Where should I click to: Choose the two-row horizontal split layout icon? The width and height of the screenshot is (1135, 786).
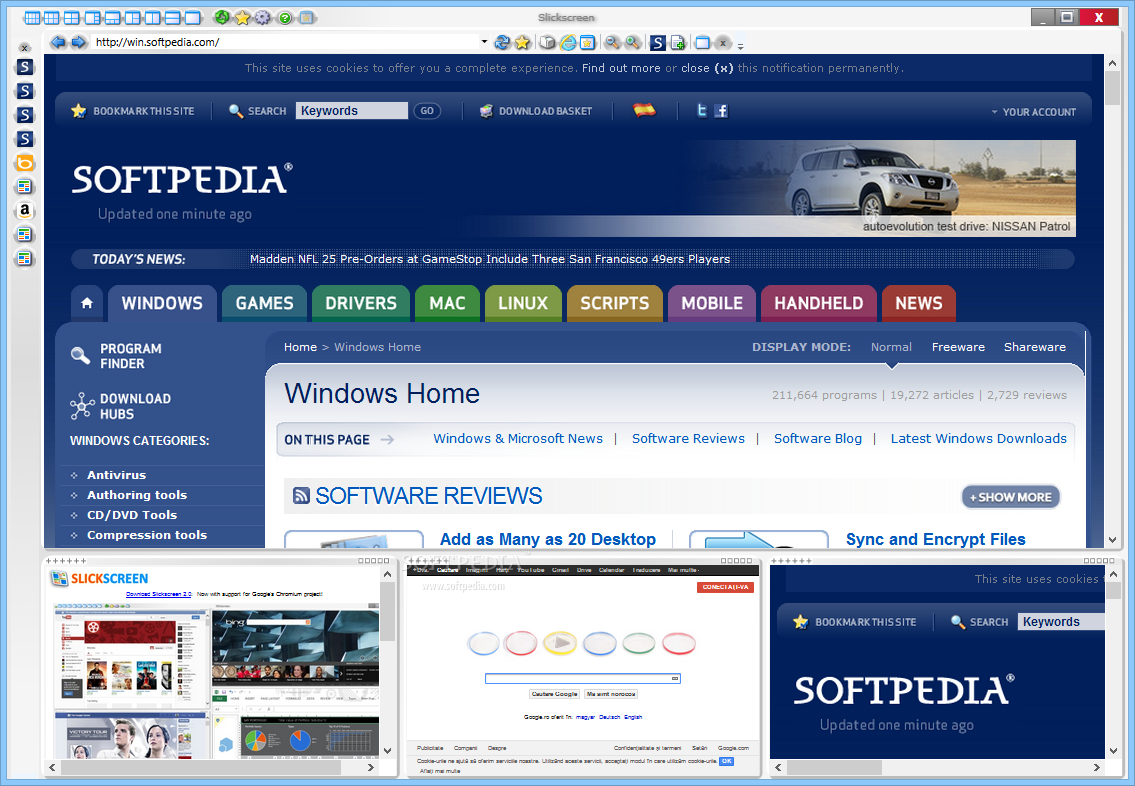click(172, 17)
